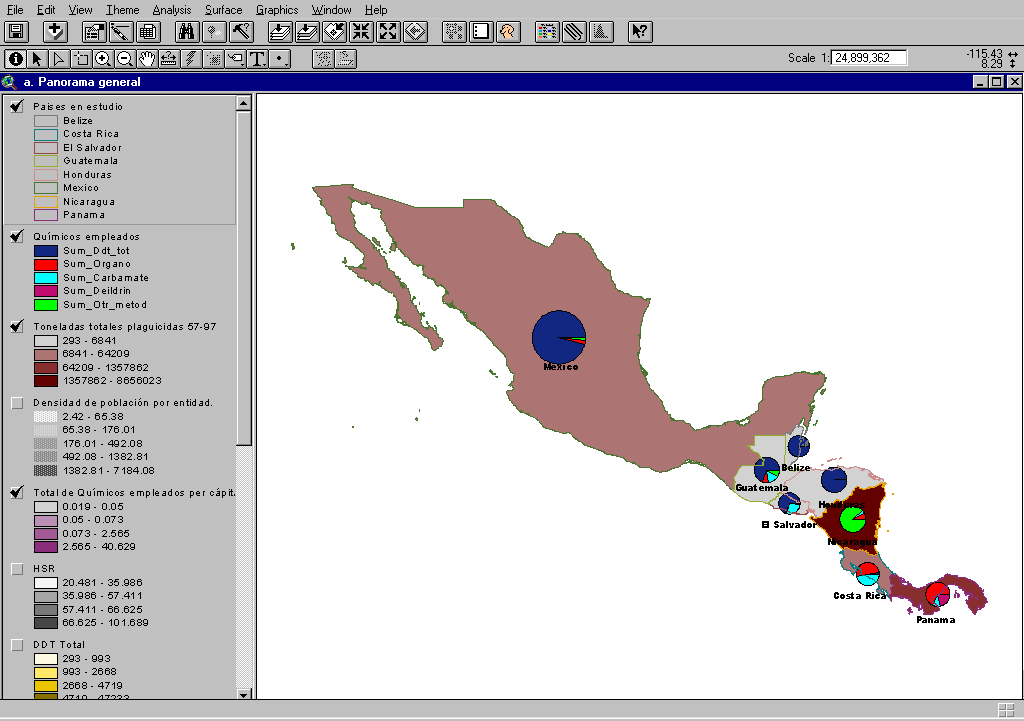Open the Theme menu
This screenshot has width=1024, height=721.
click(x=122, y=9)
